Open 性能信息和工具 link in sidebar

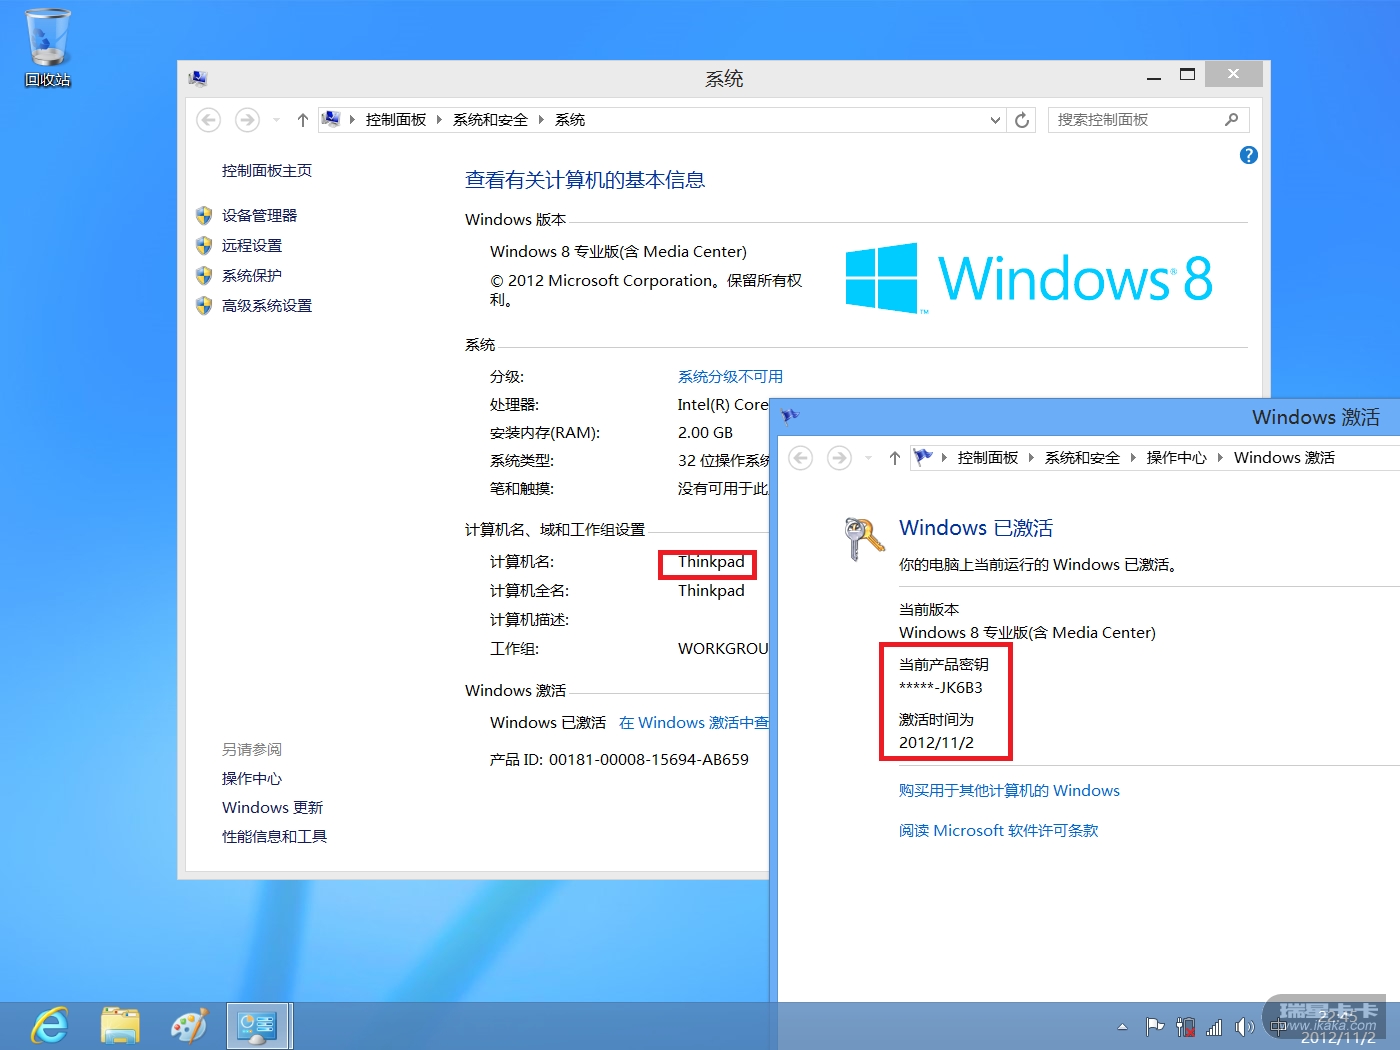(x=274, y=836)
